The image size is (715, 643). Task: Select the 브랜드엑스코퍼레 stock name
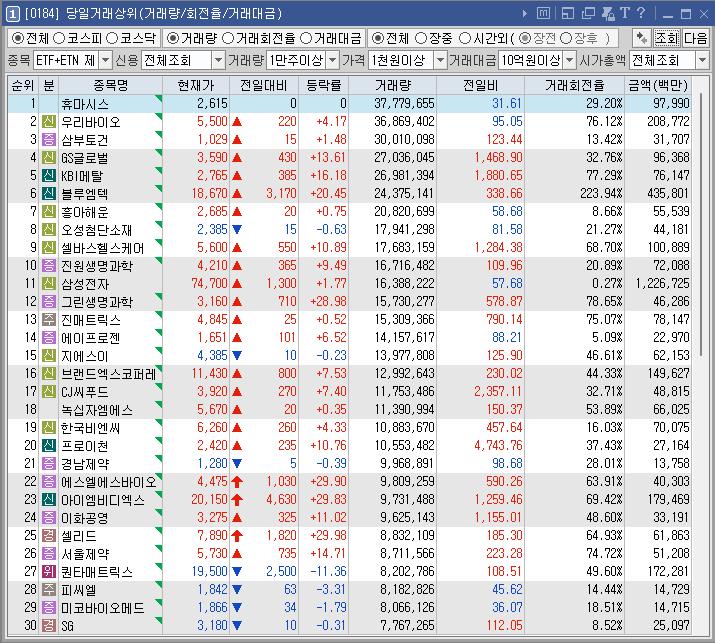click(x=109, y=374)
